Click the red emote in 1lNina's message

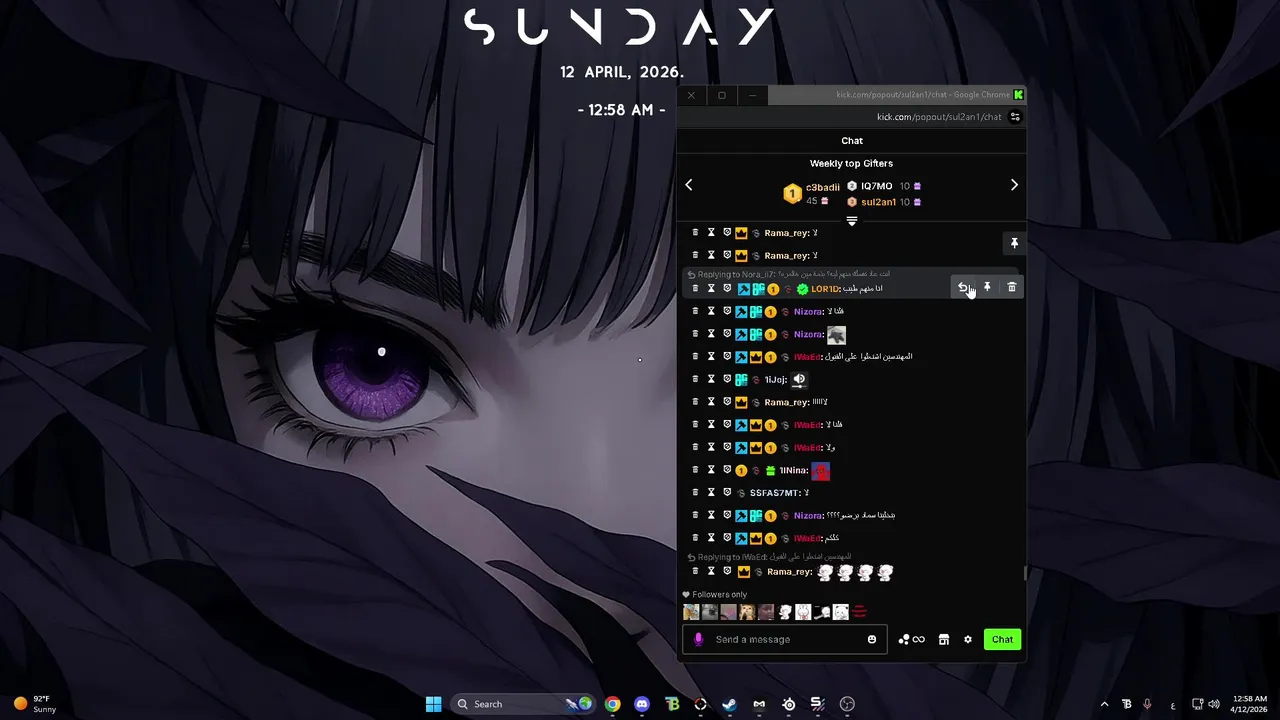click(x=821, y=470)
